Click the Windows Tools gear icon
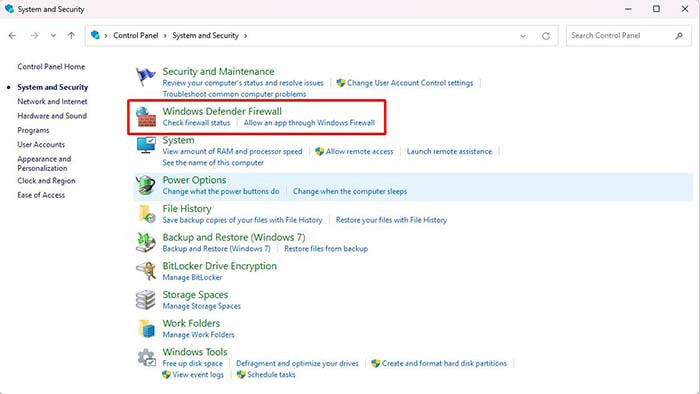The height and width of the screenshot is (394, 700). 146,357
